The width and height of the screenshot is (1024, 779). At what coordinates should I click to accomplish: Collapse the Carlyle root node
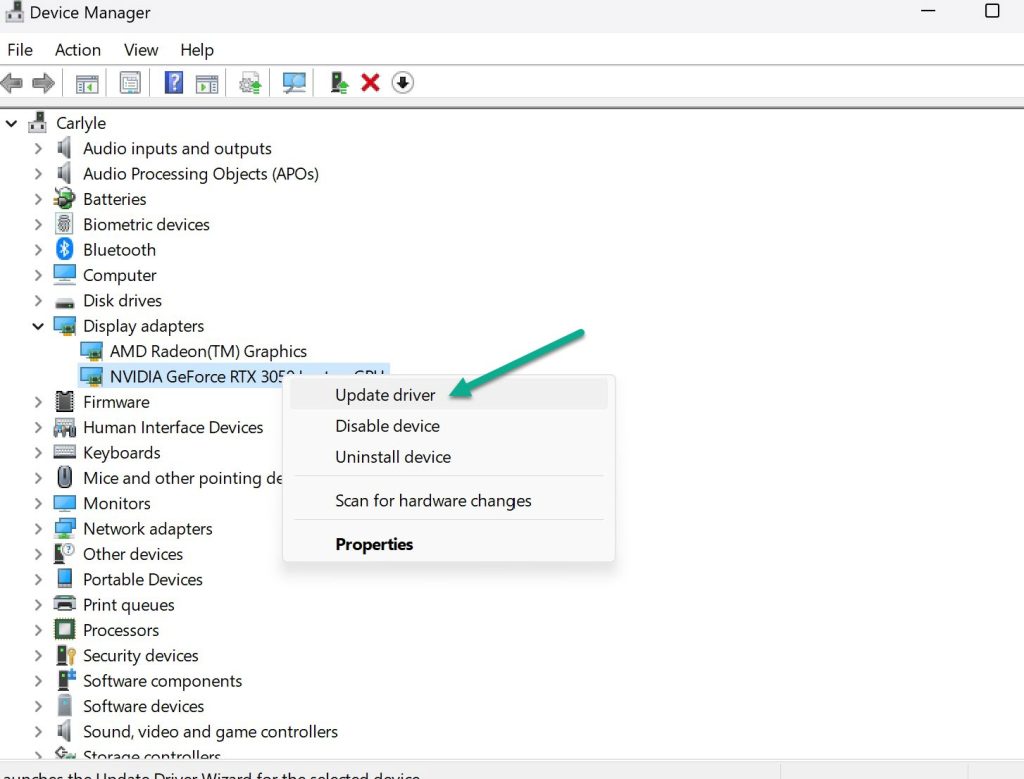point(11,122)
